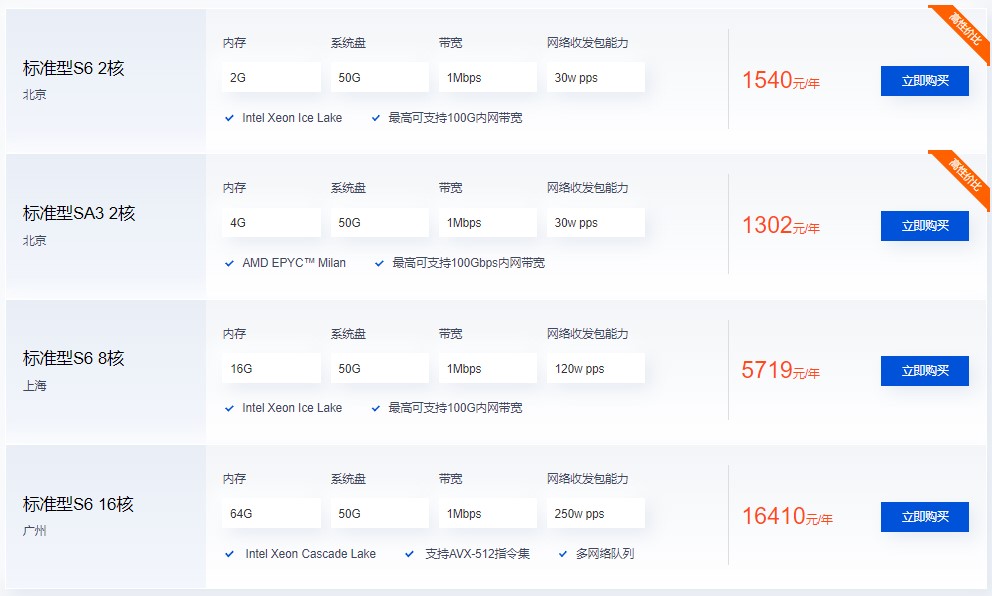Click 1Mbps bandwidth field in S6 8核 row
This screenshot has width=992, height=596.
pyautogui.click(x=488, y=368)
